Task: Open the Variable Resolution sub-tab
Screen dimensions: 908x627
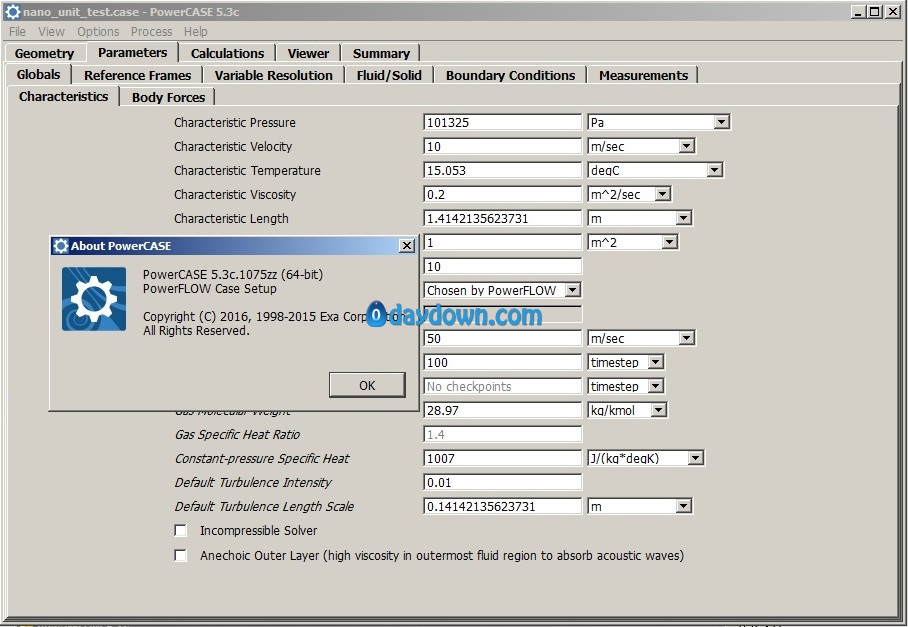Action: click(x=273, y=75)
